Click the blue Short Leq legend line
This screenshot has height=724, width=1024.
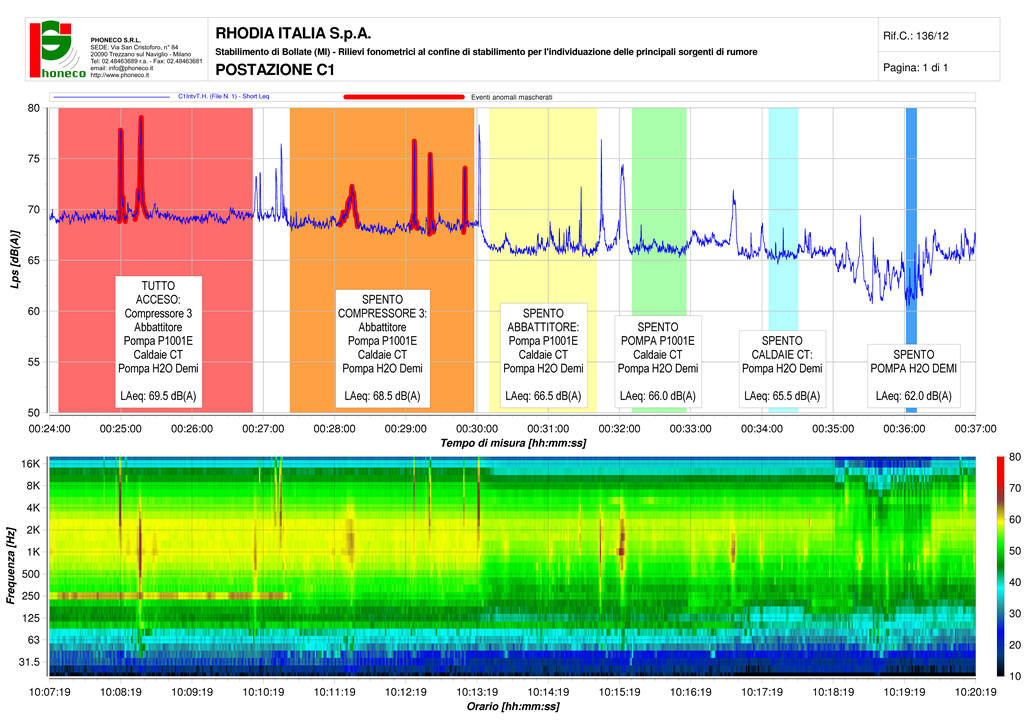click(x=112, y=97)
